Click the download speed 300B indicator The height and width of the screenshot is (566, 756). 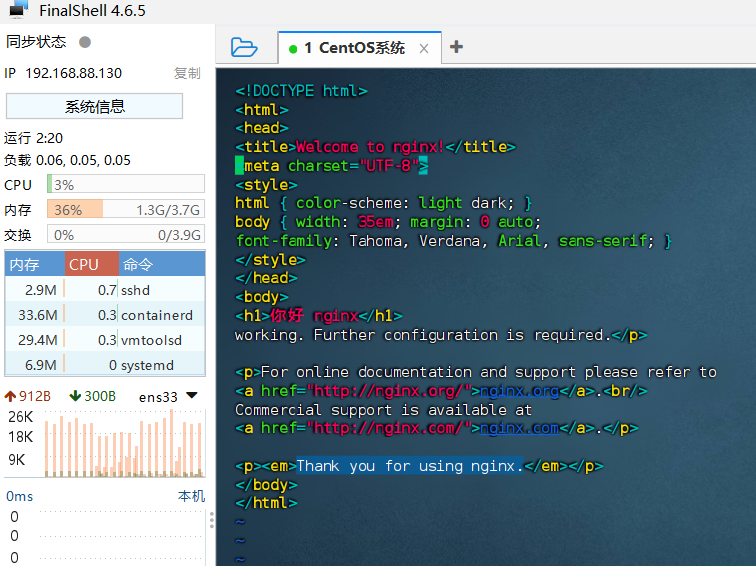pos(93,396)
